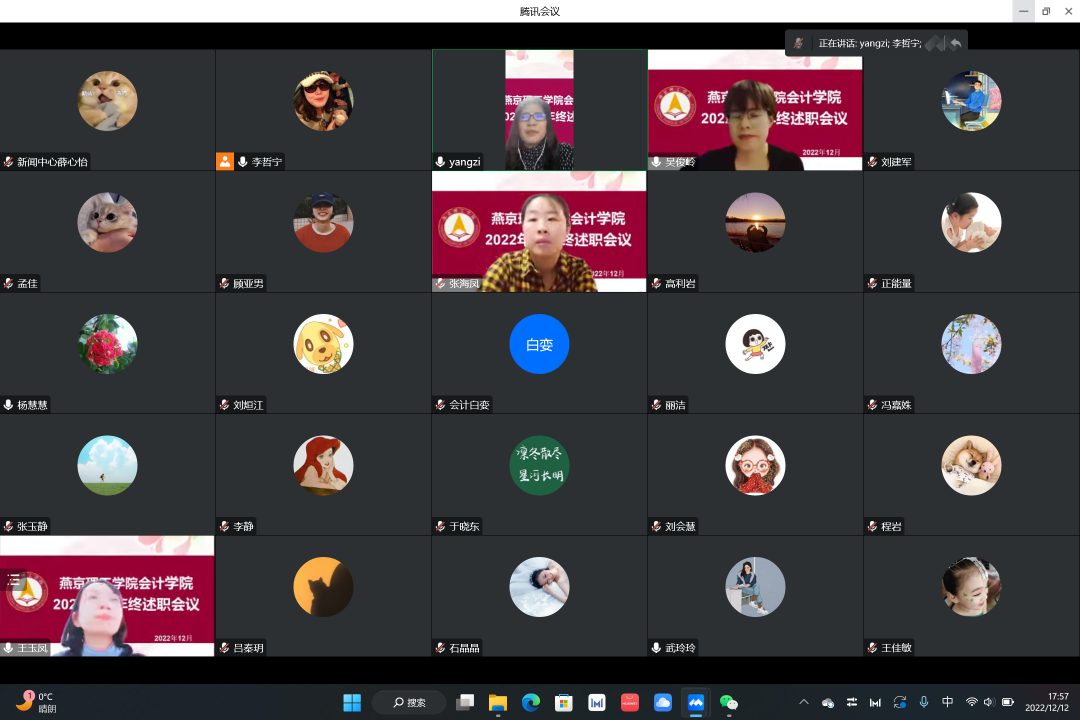Open the Windows Start menu
This screenshot has height=720, width=1080.
pyautogui.click(x=352, y=702)
